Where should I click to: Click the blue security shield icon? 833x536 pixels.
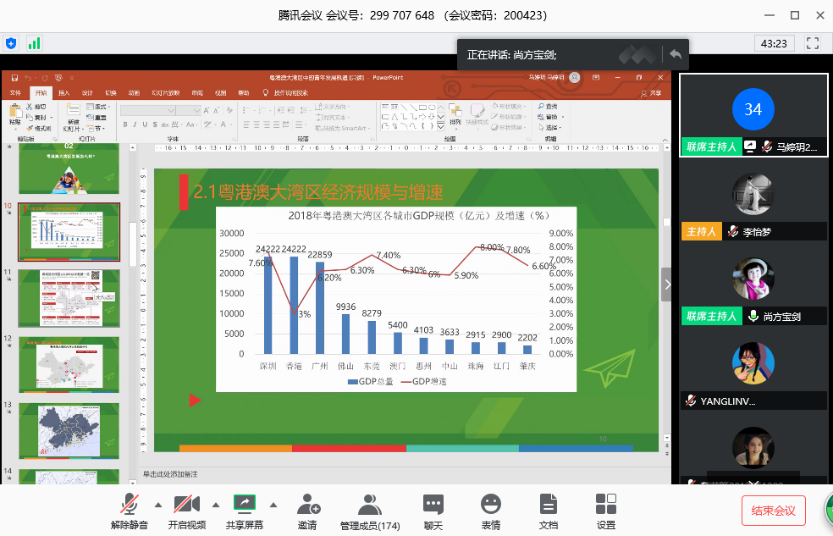11,43
